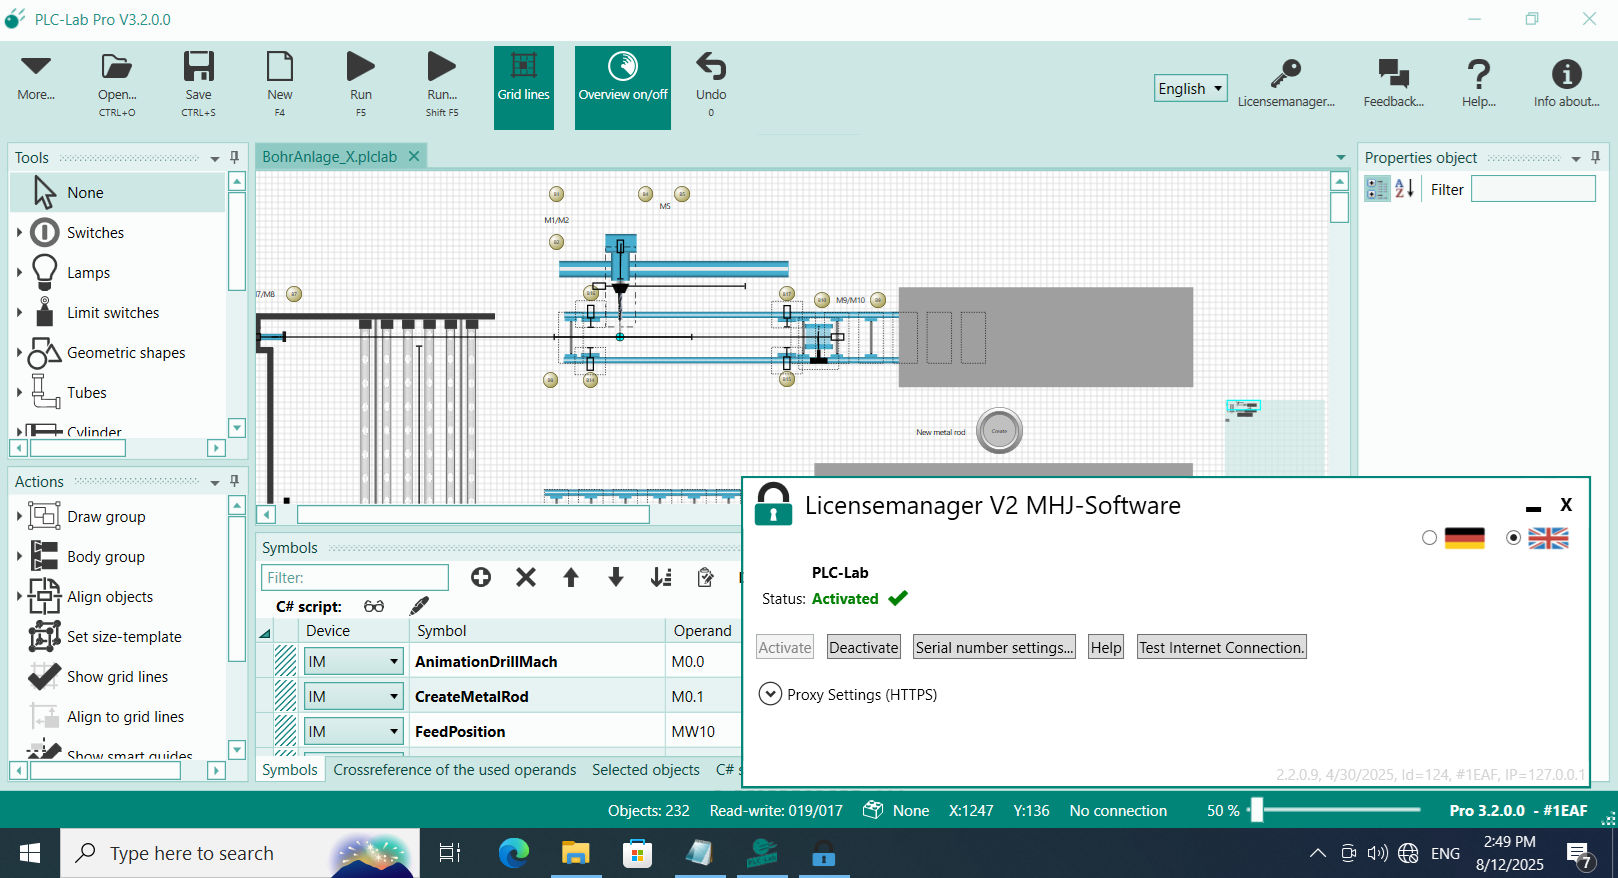This screenshot has height=878, width=1618.
Task: Open the English language dropdown
Action: point(1190,88)
